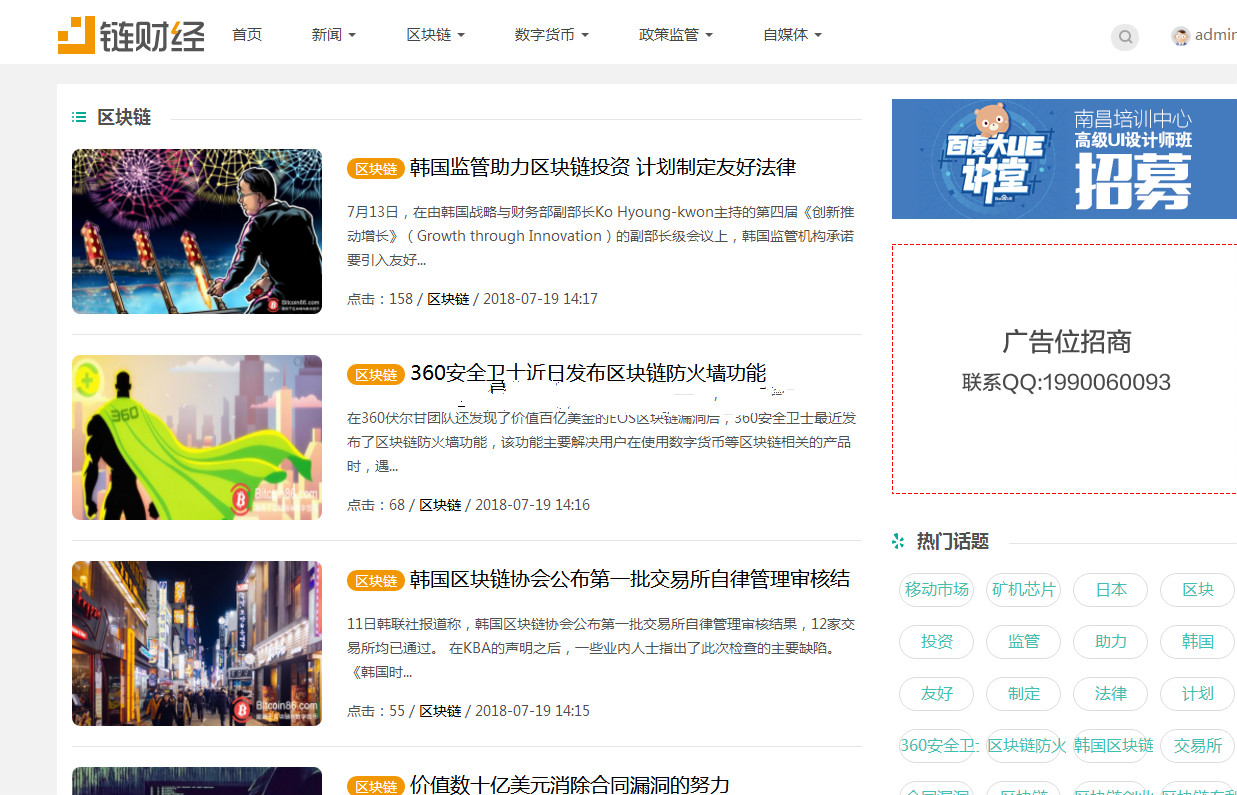The width and height of the screenshot is (1237, 795).
Task: Select the 计划 hot topic tag
Action: pyautogui.click(x=1198, y=694)
